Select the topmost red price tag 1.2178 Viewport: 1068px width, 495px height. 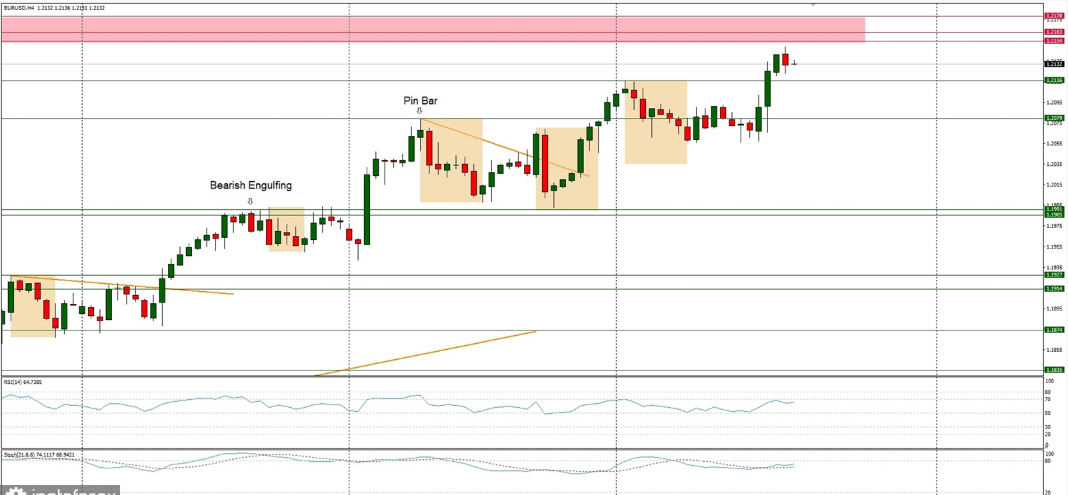point(1053,16)
